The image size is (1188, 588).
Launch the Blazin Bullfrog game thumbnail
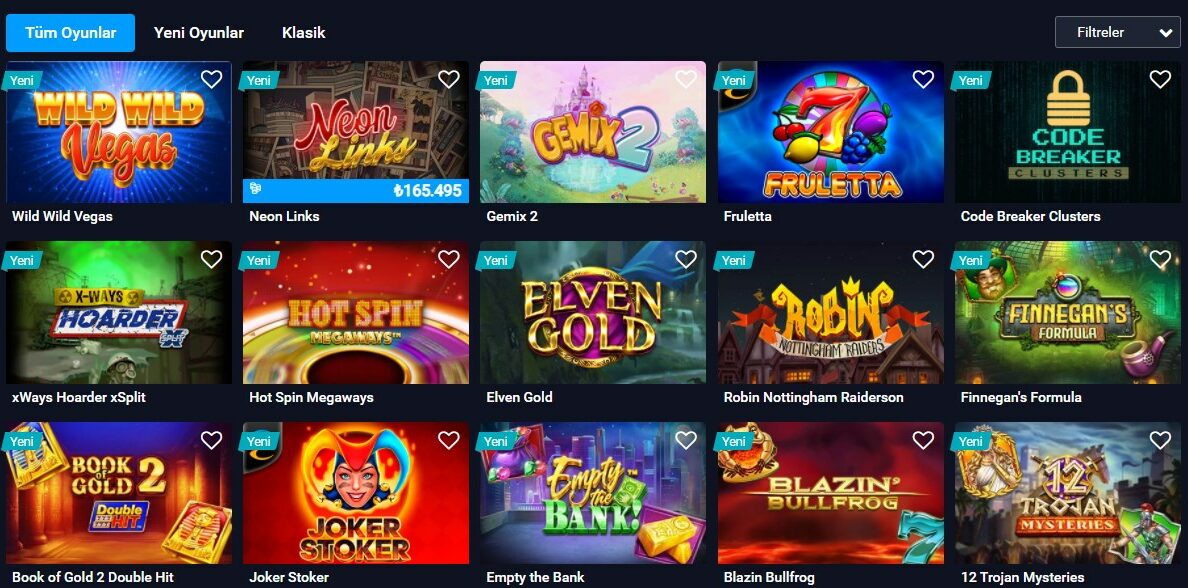point(830,493)
